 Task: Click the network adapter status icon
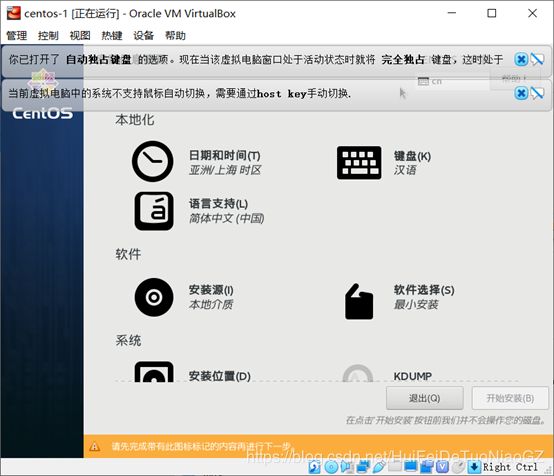(363, 467)
